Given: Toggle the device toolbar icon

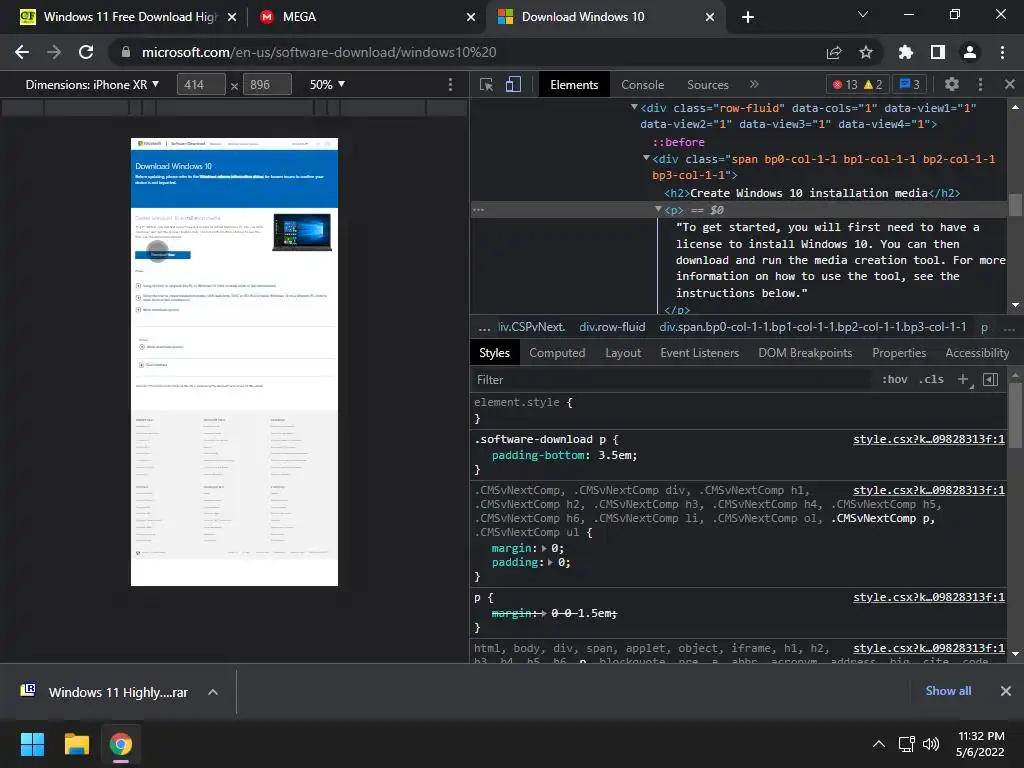Looking at the screenshot, I should pos(513,84).
